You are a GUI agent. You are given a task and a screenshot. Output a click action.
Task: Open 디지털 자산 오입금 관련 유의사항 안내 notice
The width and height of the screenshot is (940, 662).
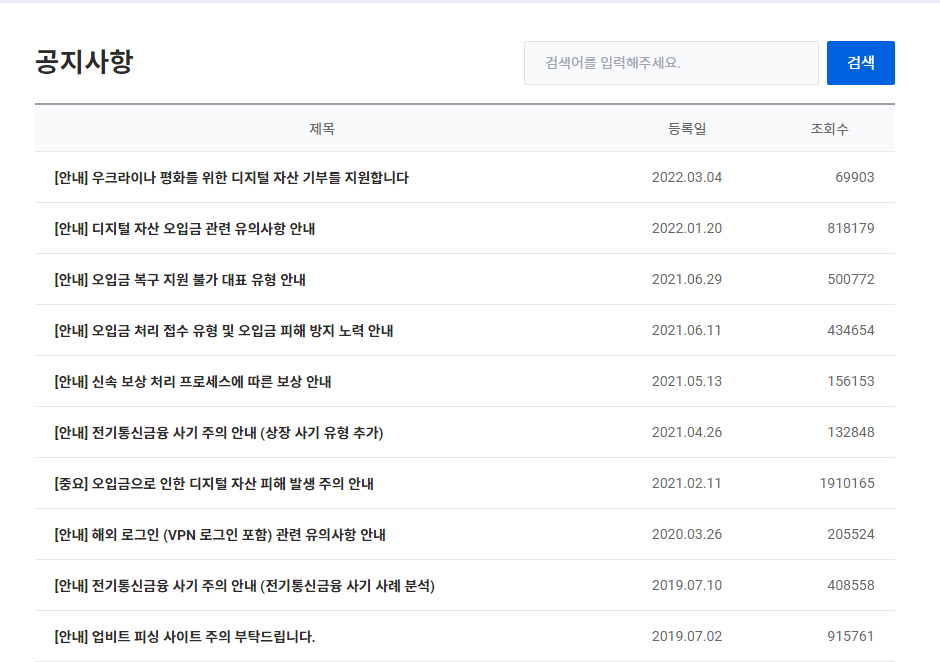185,228
